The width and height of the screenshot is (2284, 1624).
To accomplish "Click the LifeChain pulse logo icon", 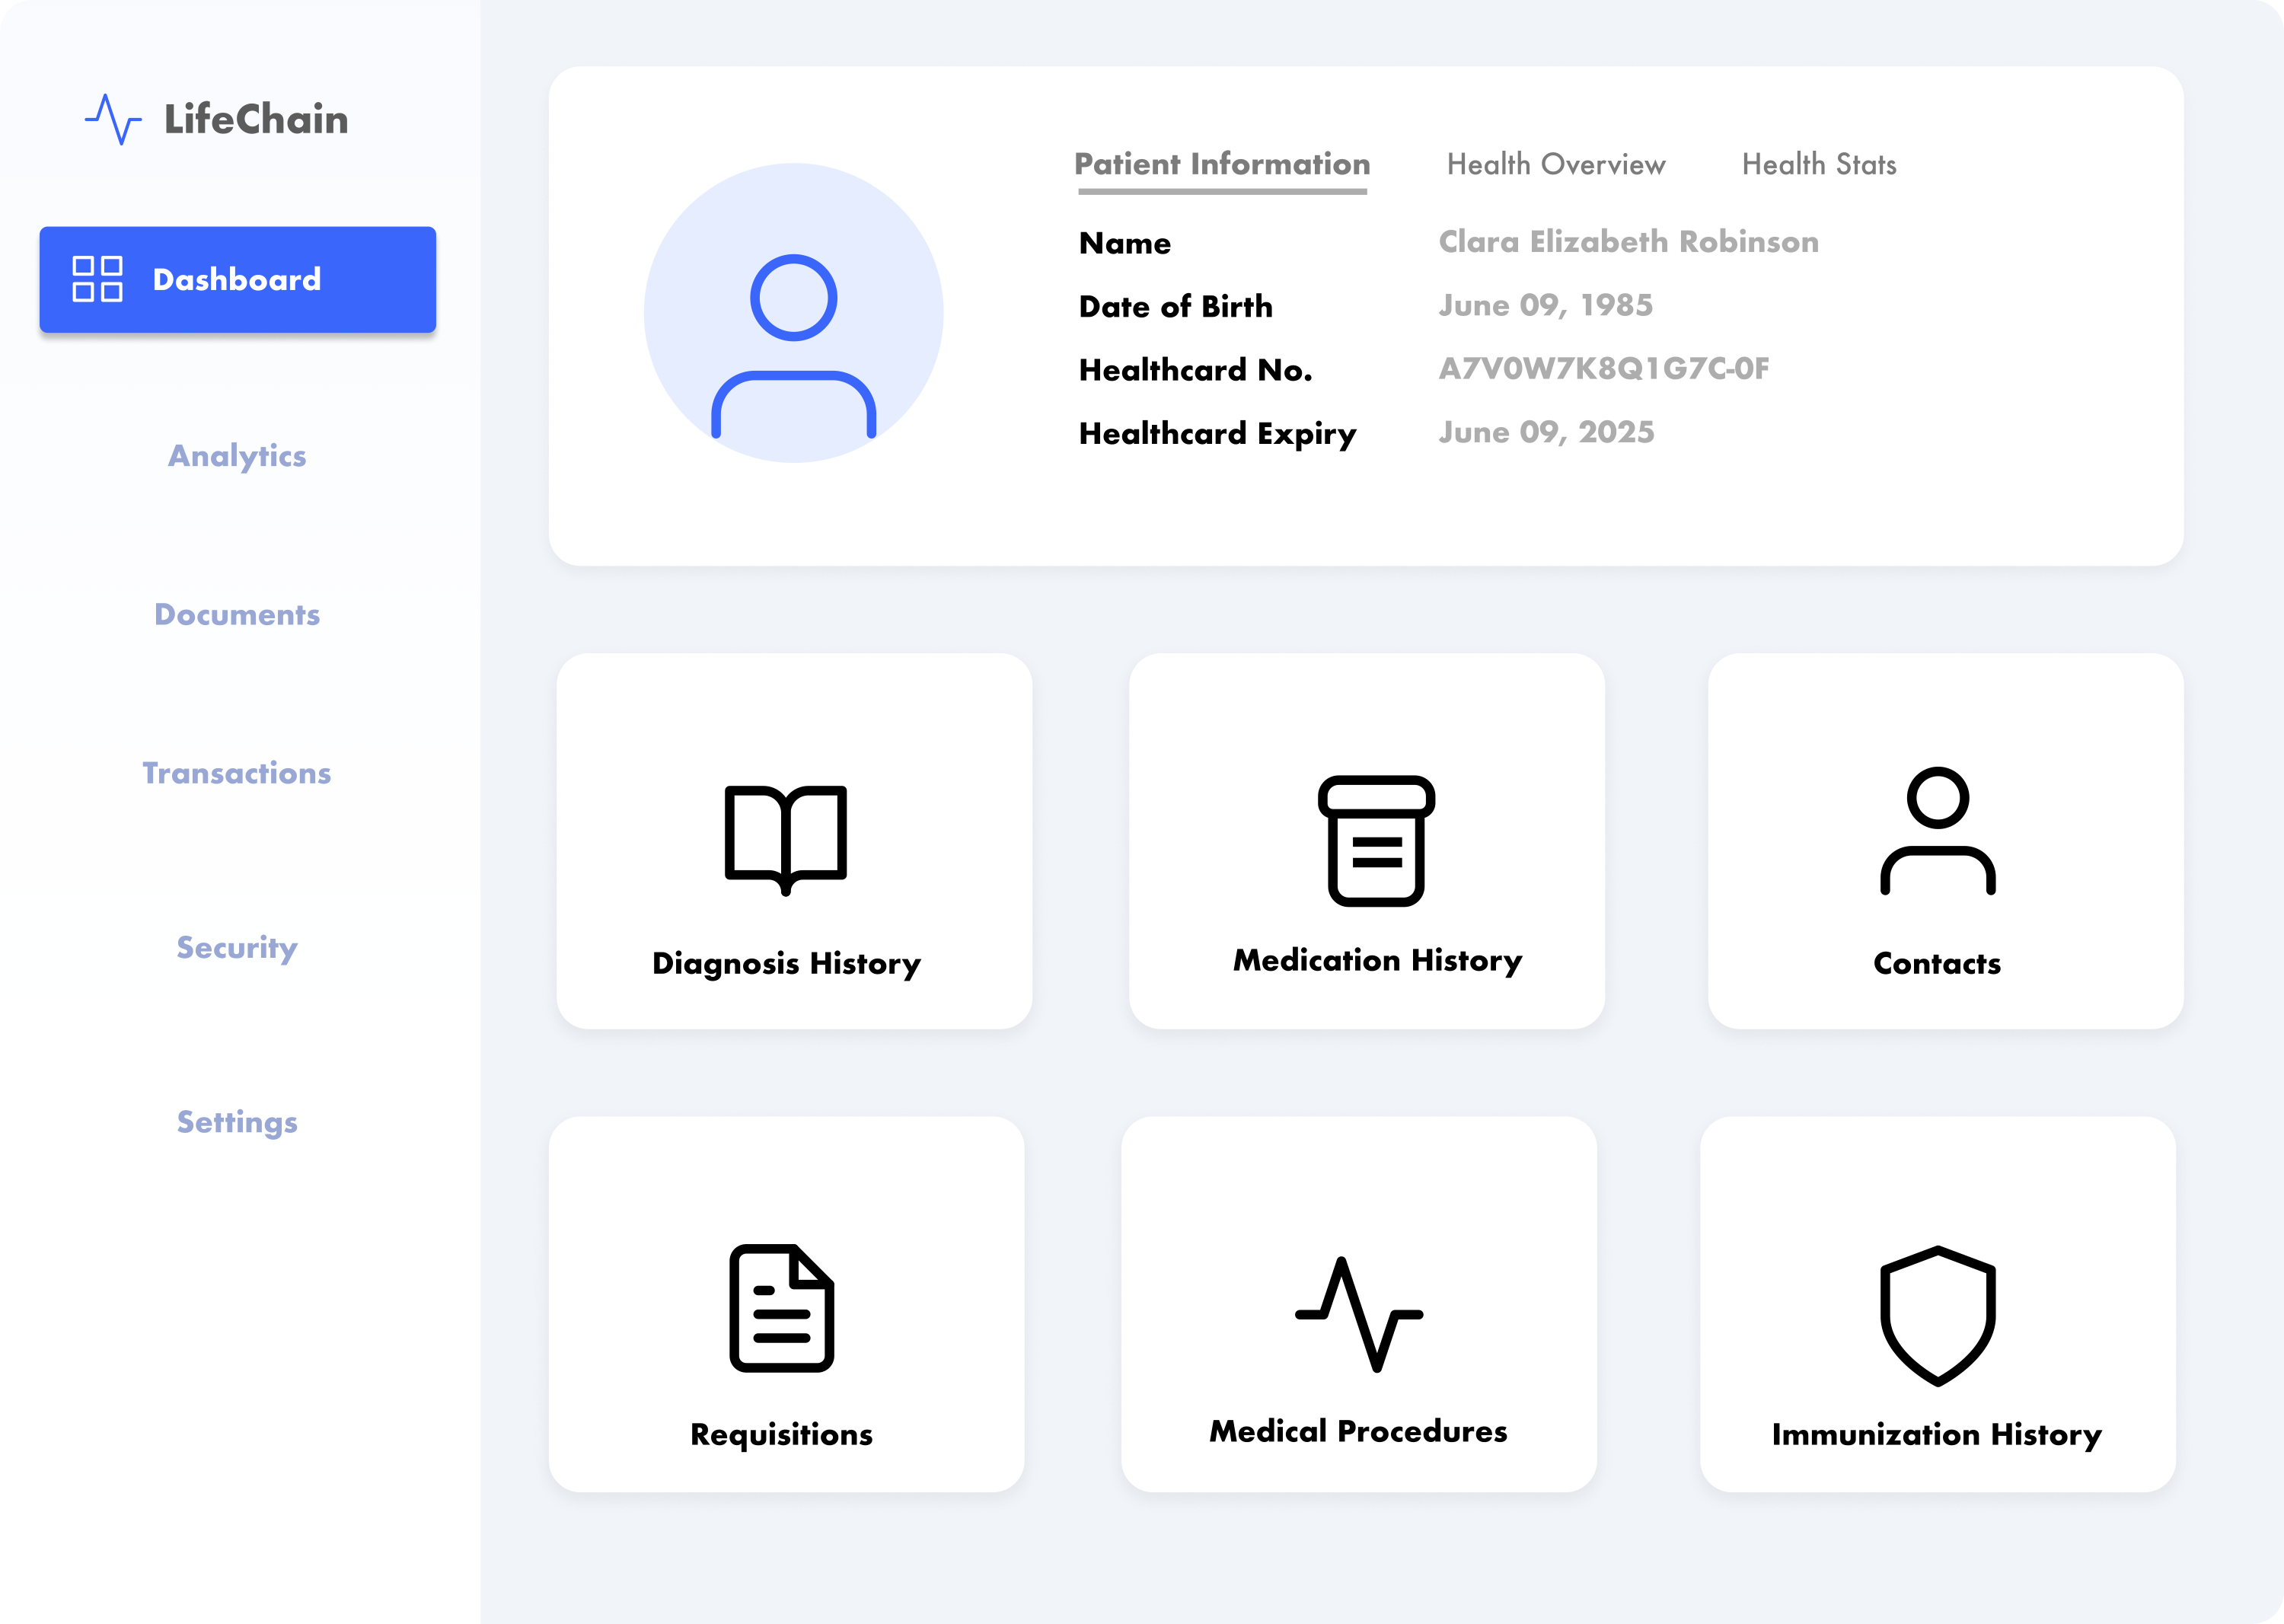I will pos(113,119).
